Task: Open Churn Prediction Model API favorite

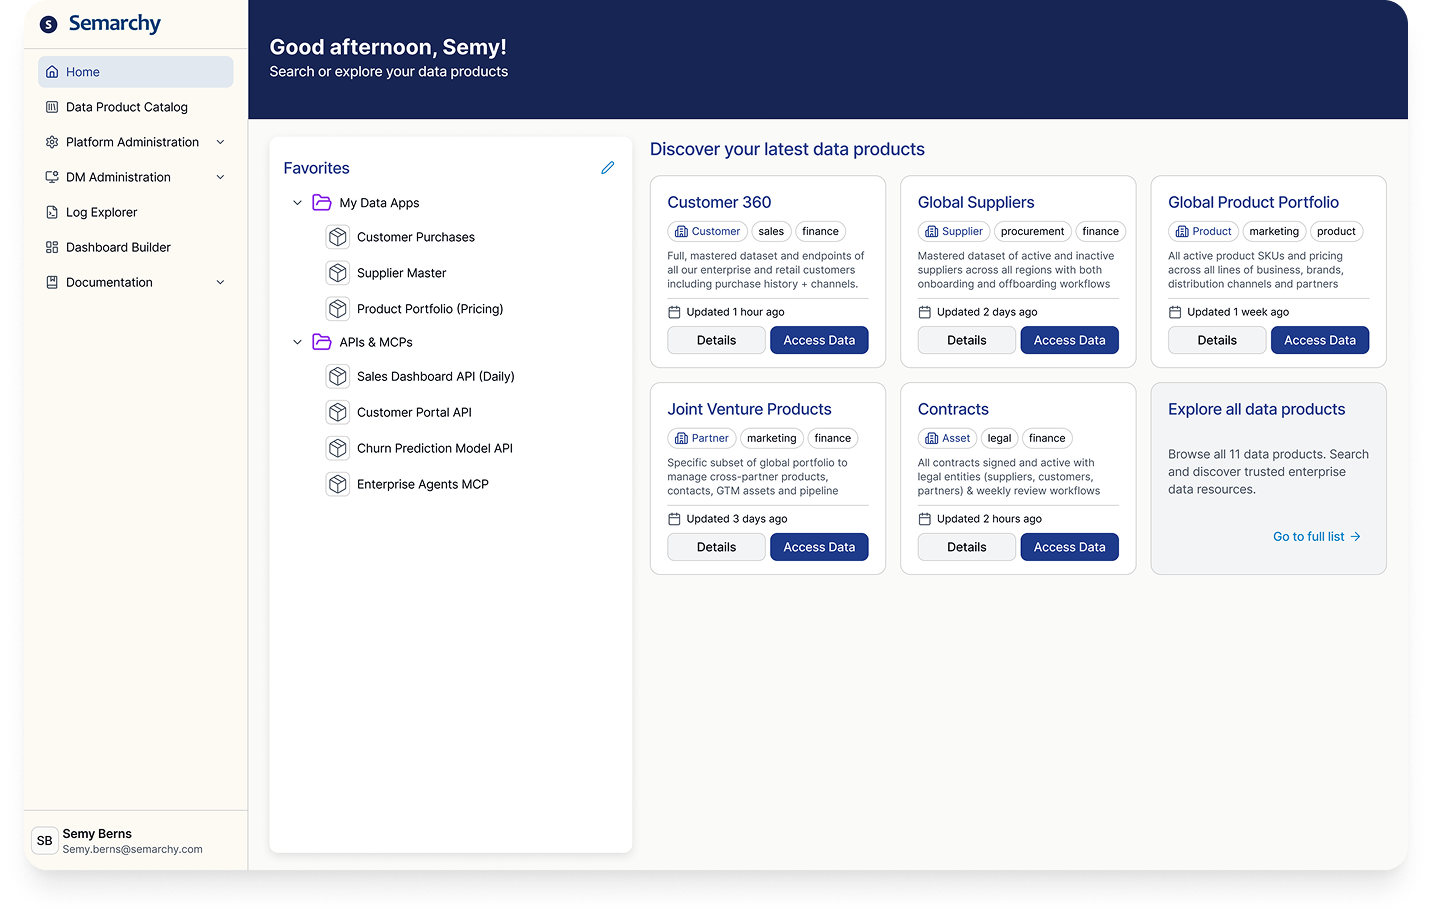Action: point(435,448)
